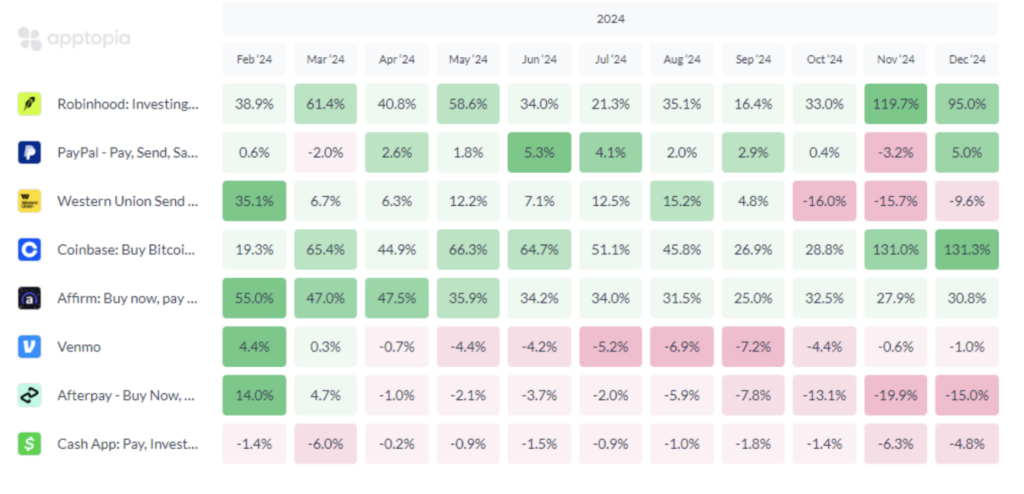The image size is (1024, 494).
Task: Click the Venmo app icon
Action: coord(29,347)
